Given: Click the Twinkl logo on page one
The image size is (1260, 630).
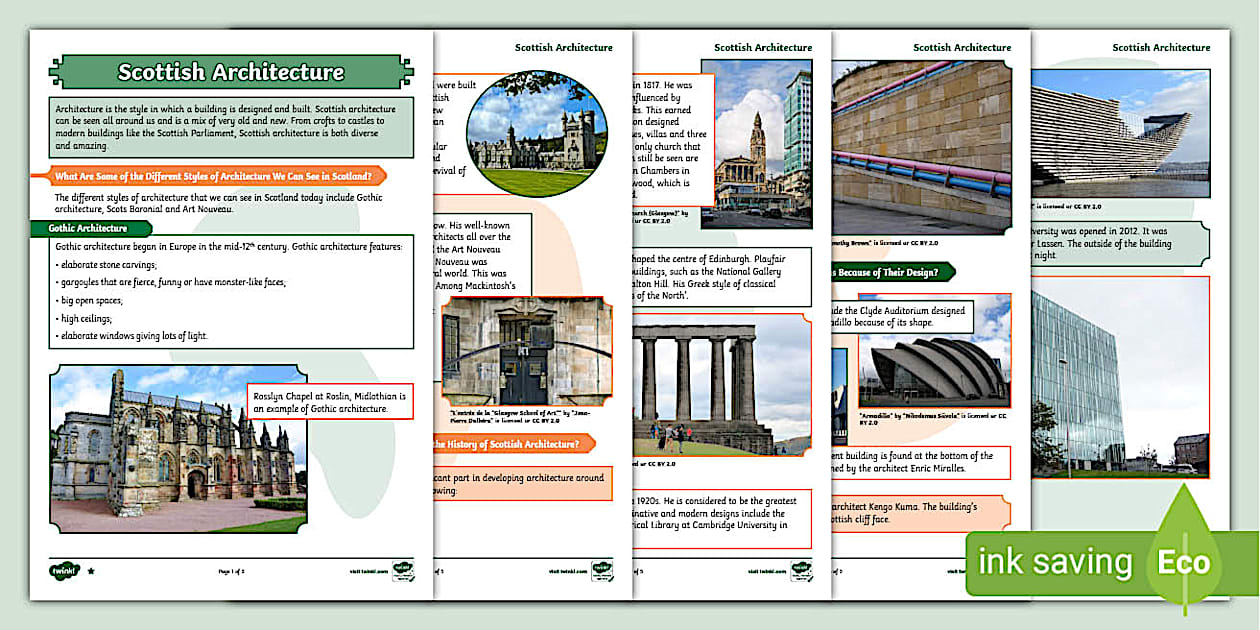Looking at the screenshot, I should tap(64, 571).
